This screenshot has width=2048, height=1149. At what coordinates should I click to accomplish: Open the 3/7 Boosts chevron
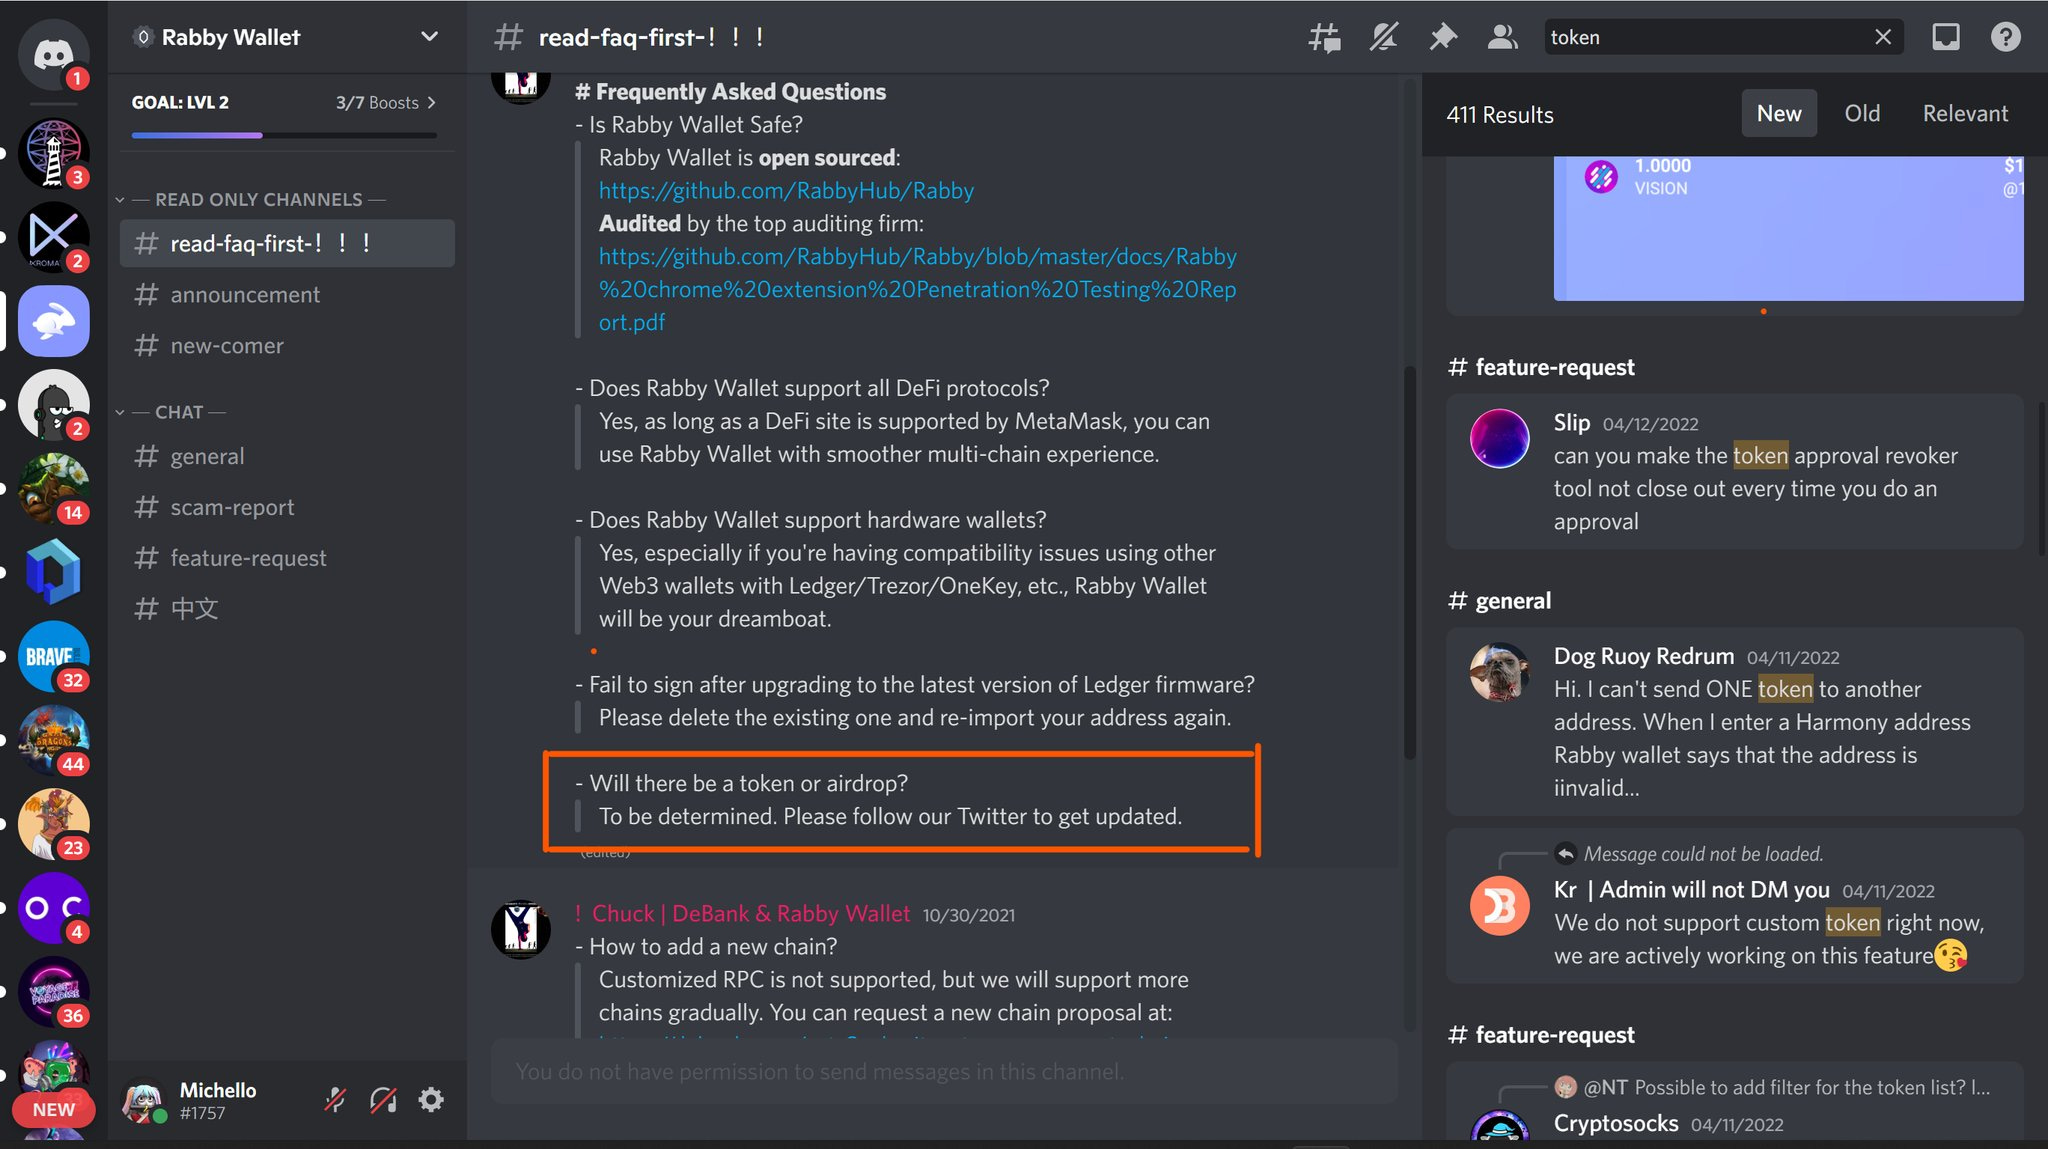coord(432,102)
